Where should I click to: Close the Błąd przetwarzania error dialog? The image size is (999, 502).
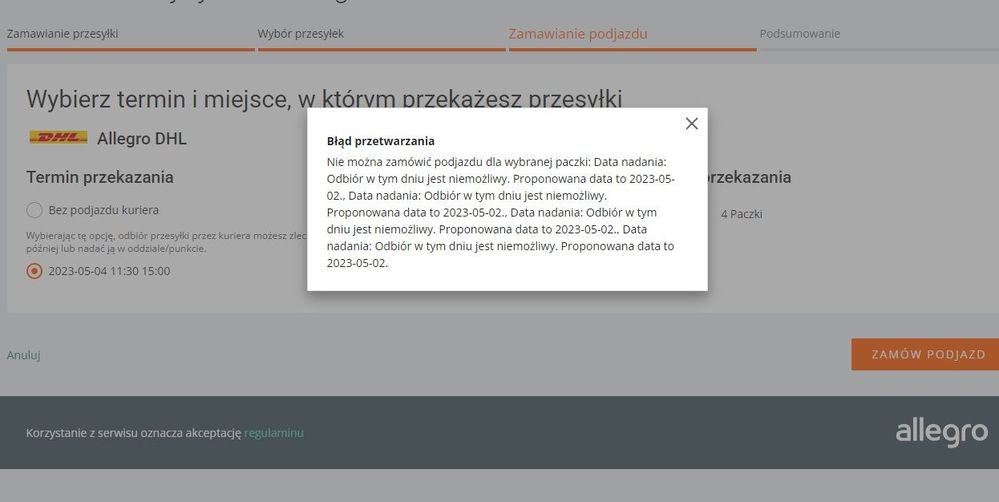691,124
